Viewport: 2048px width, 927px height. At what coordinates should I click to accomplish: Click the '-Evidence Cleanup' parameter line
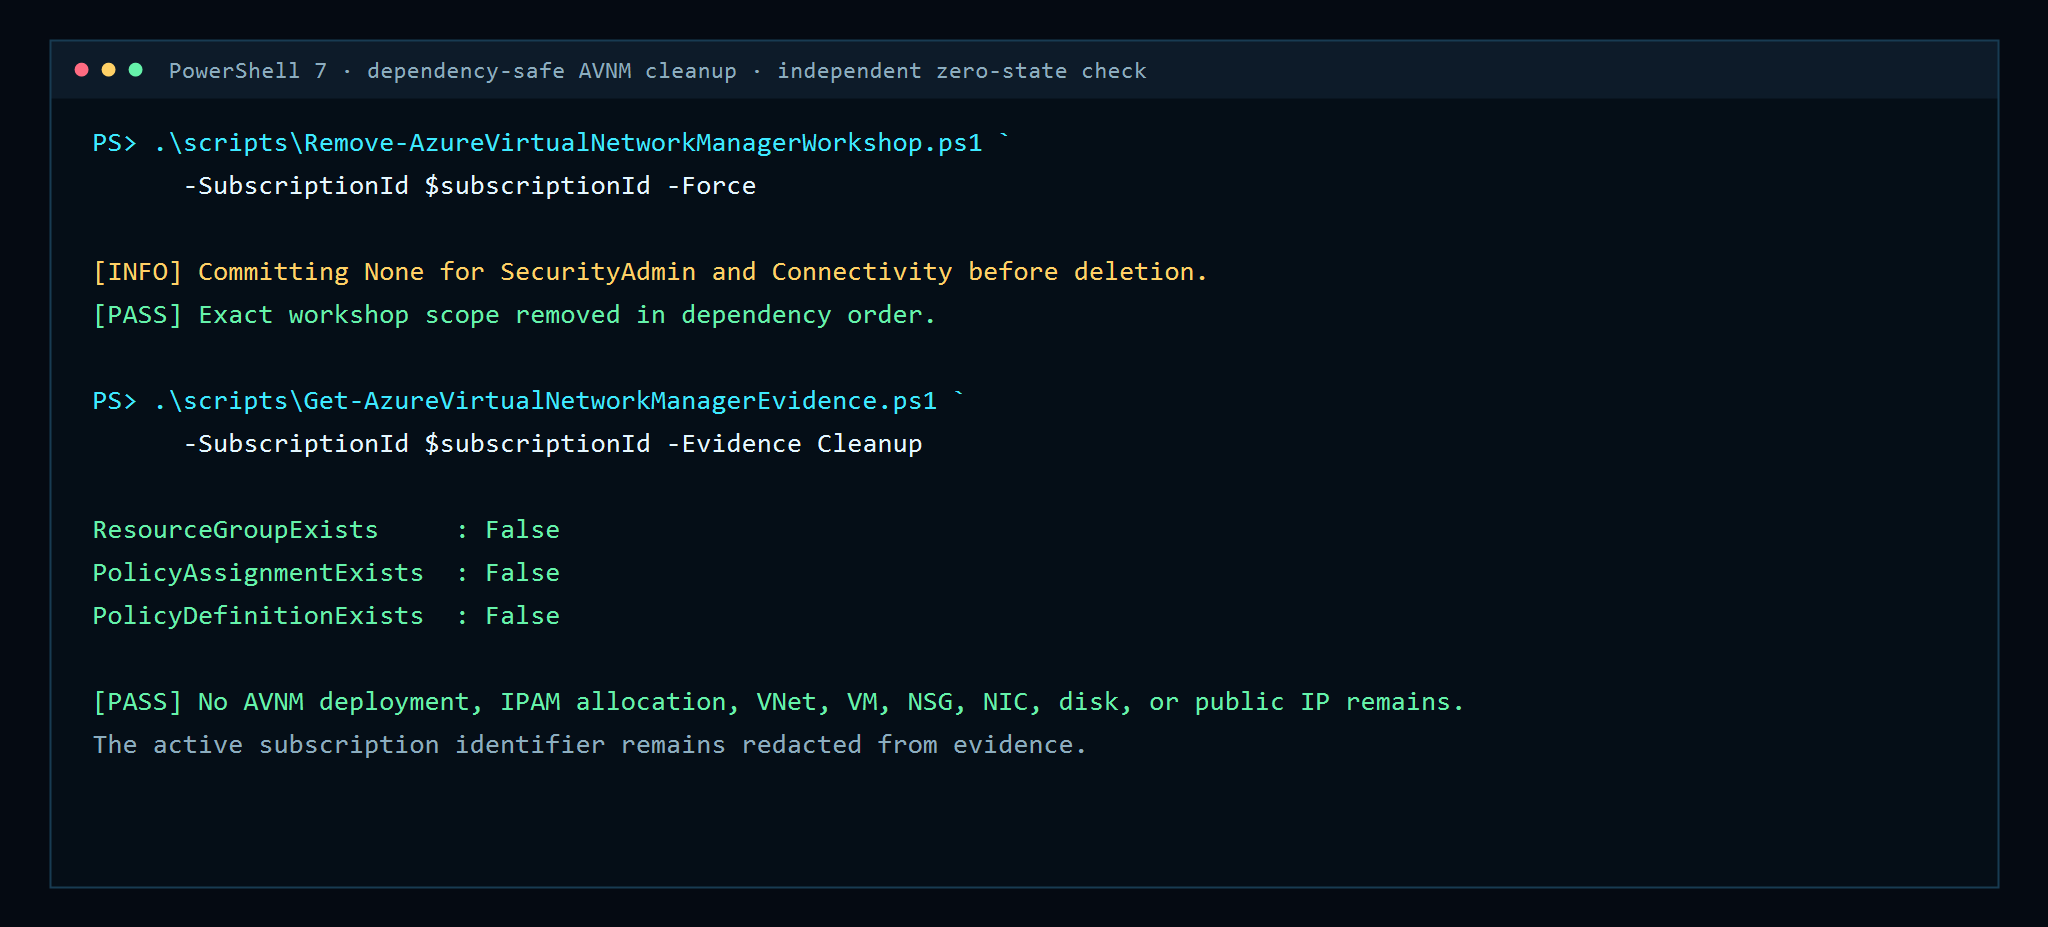point(553,444)
